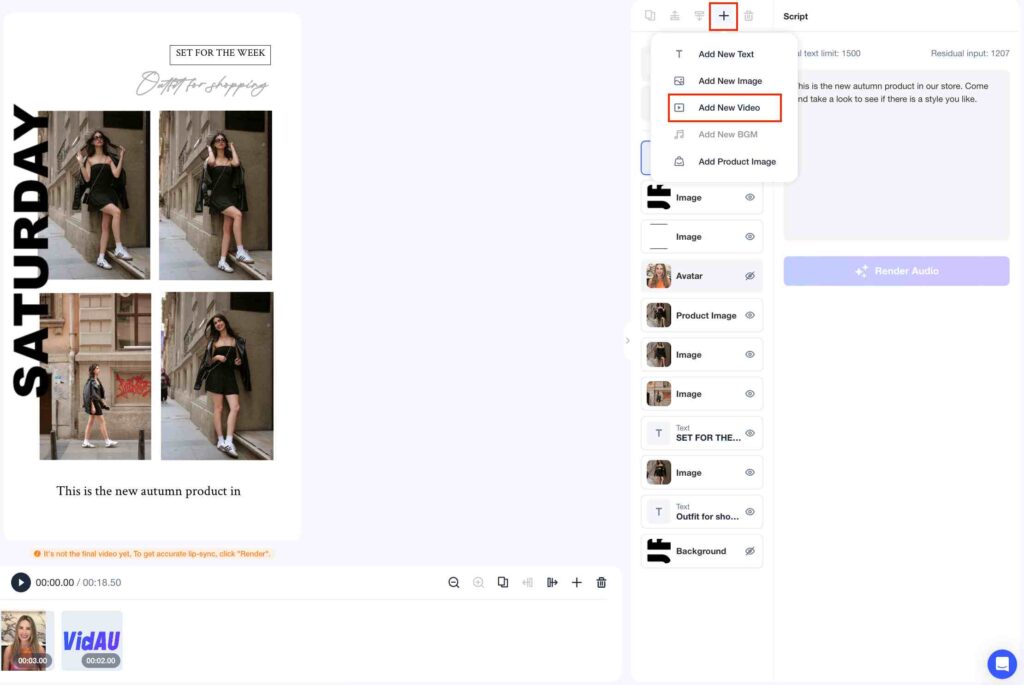
Task: Choose Add Product Image from the menu
Action: point(725,161)
